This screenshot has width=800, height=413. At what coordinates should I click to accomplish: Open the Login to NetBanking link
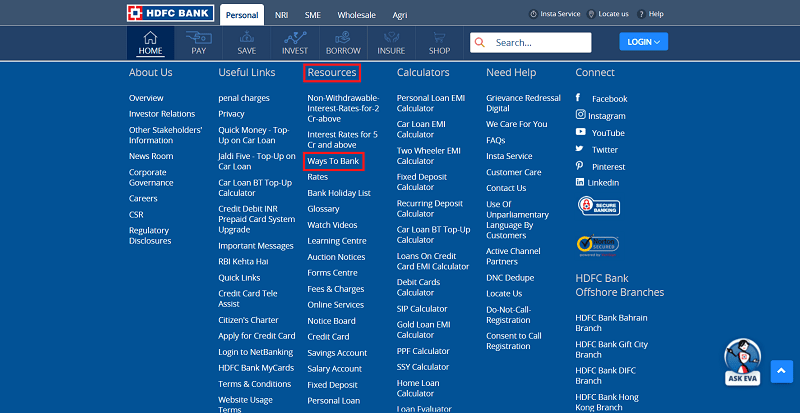click(x=256, y=352)
